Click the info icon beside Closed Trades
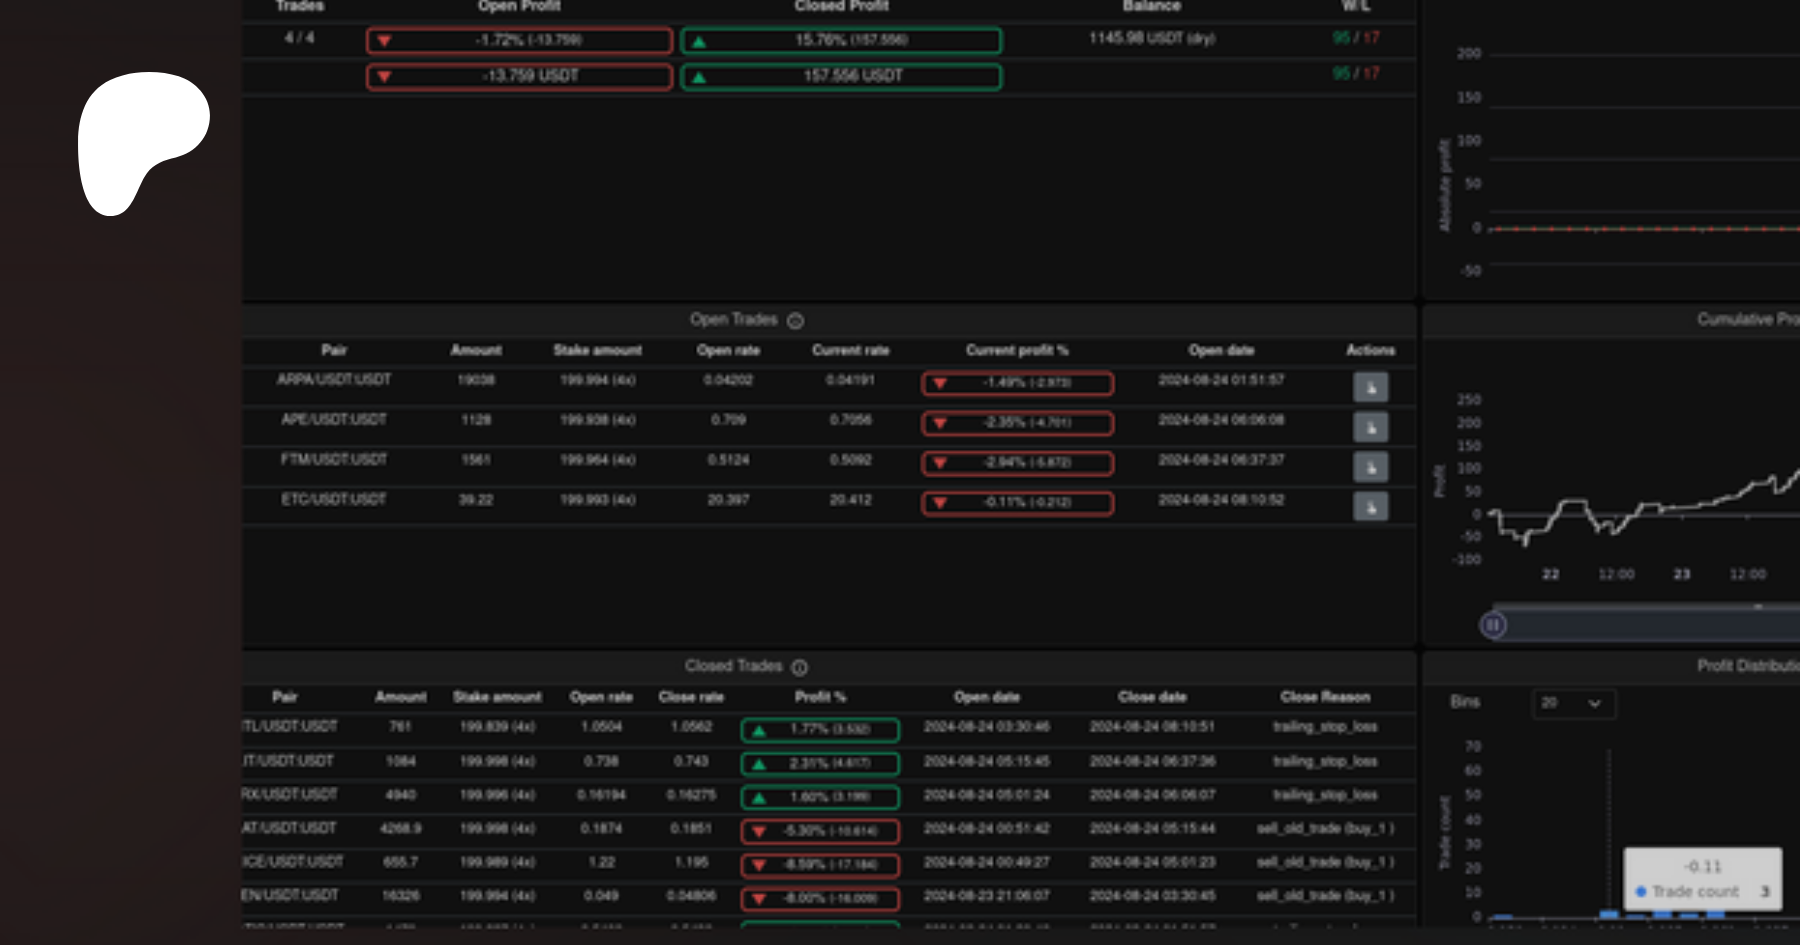This screenshot has height=945, width=1800. click(x=800, y=667)
